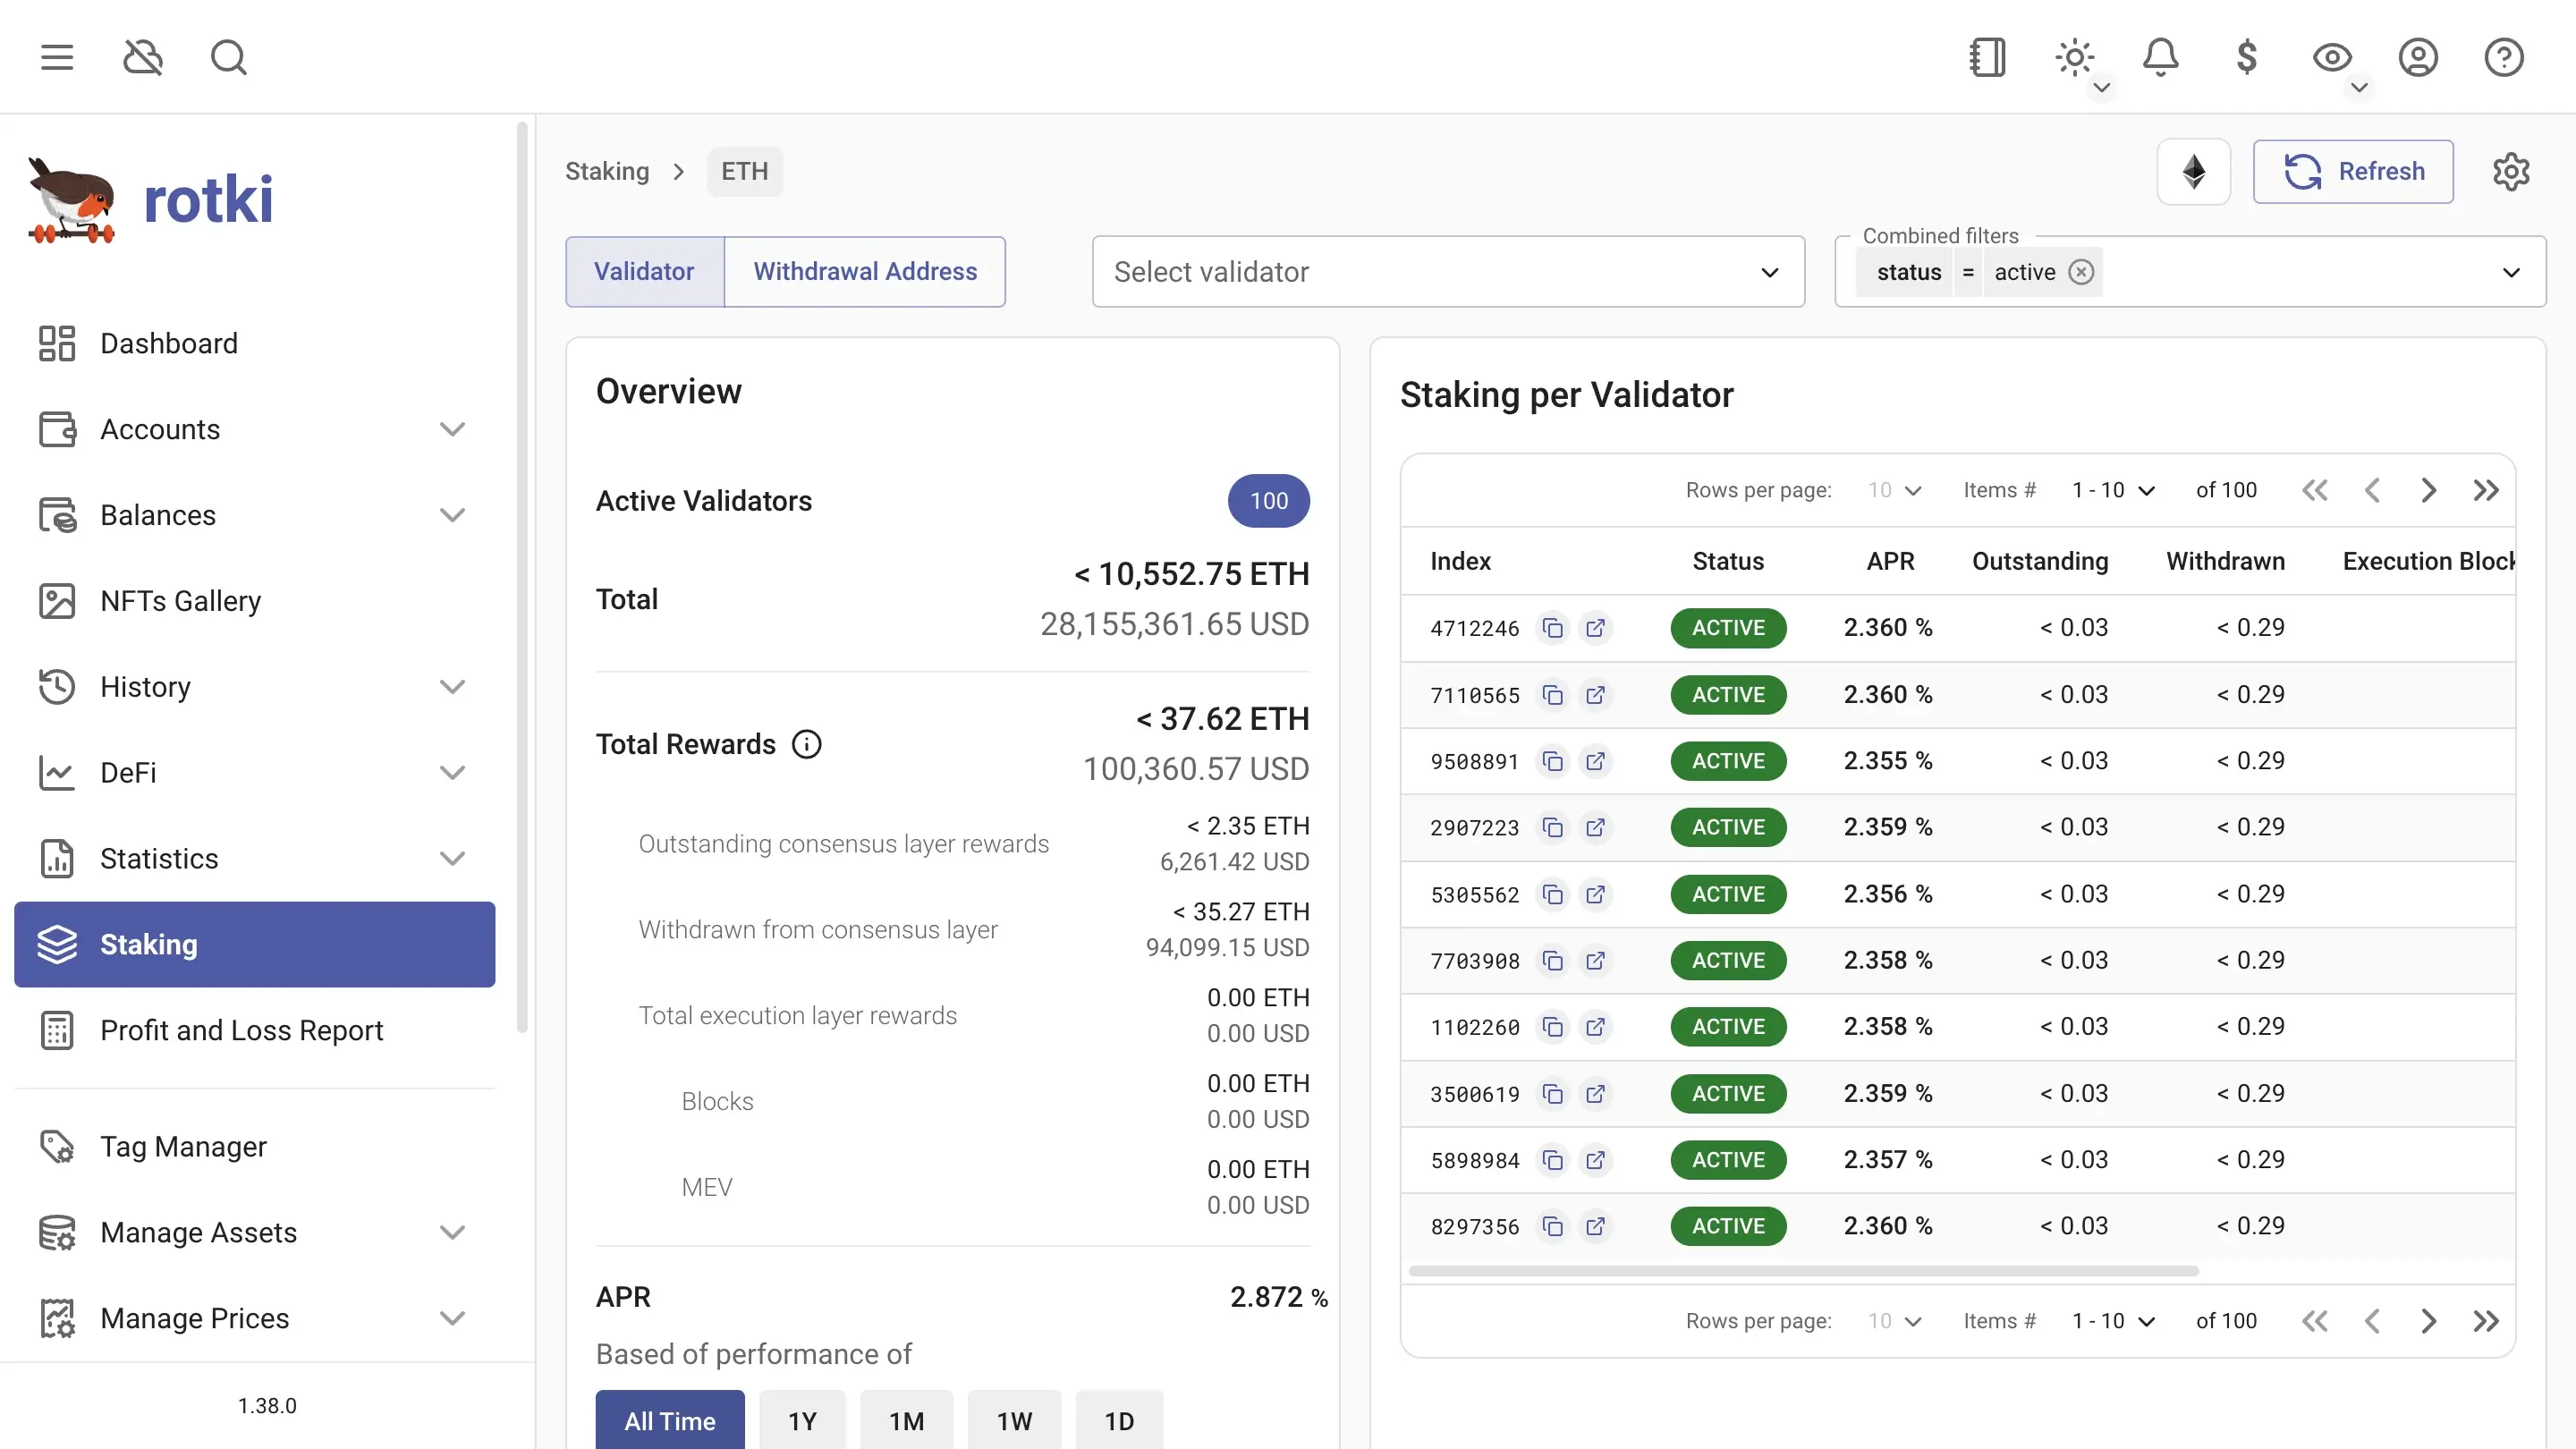Sort table by Outstanding column header
The width and height of the screenshot is (2576, 1449).
(x=2040, y=561)
